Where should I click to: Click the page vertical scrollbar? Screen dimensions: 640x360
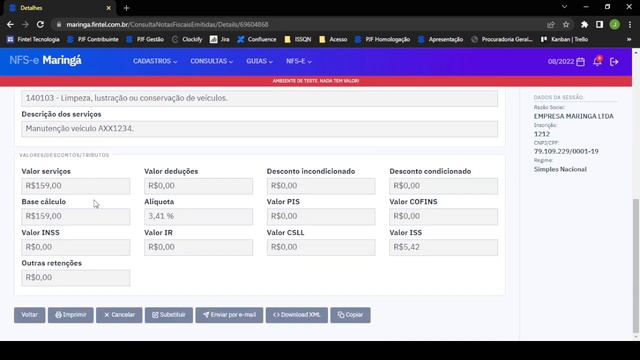(636, 265)
